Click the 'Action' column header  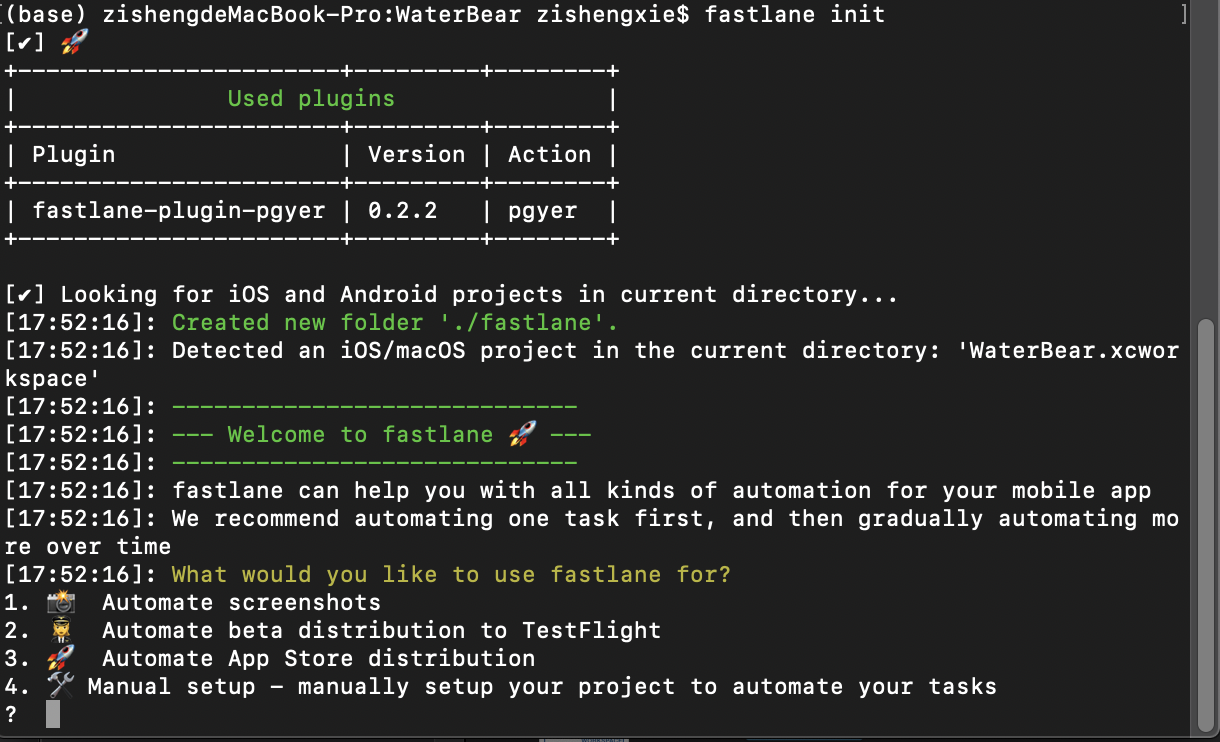[549, 155]
